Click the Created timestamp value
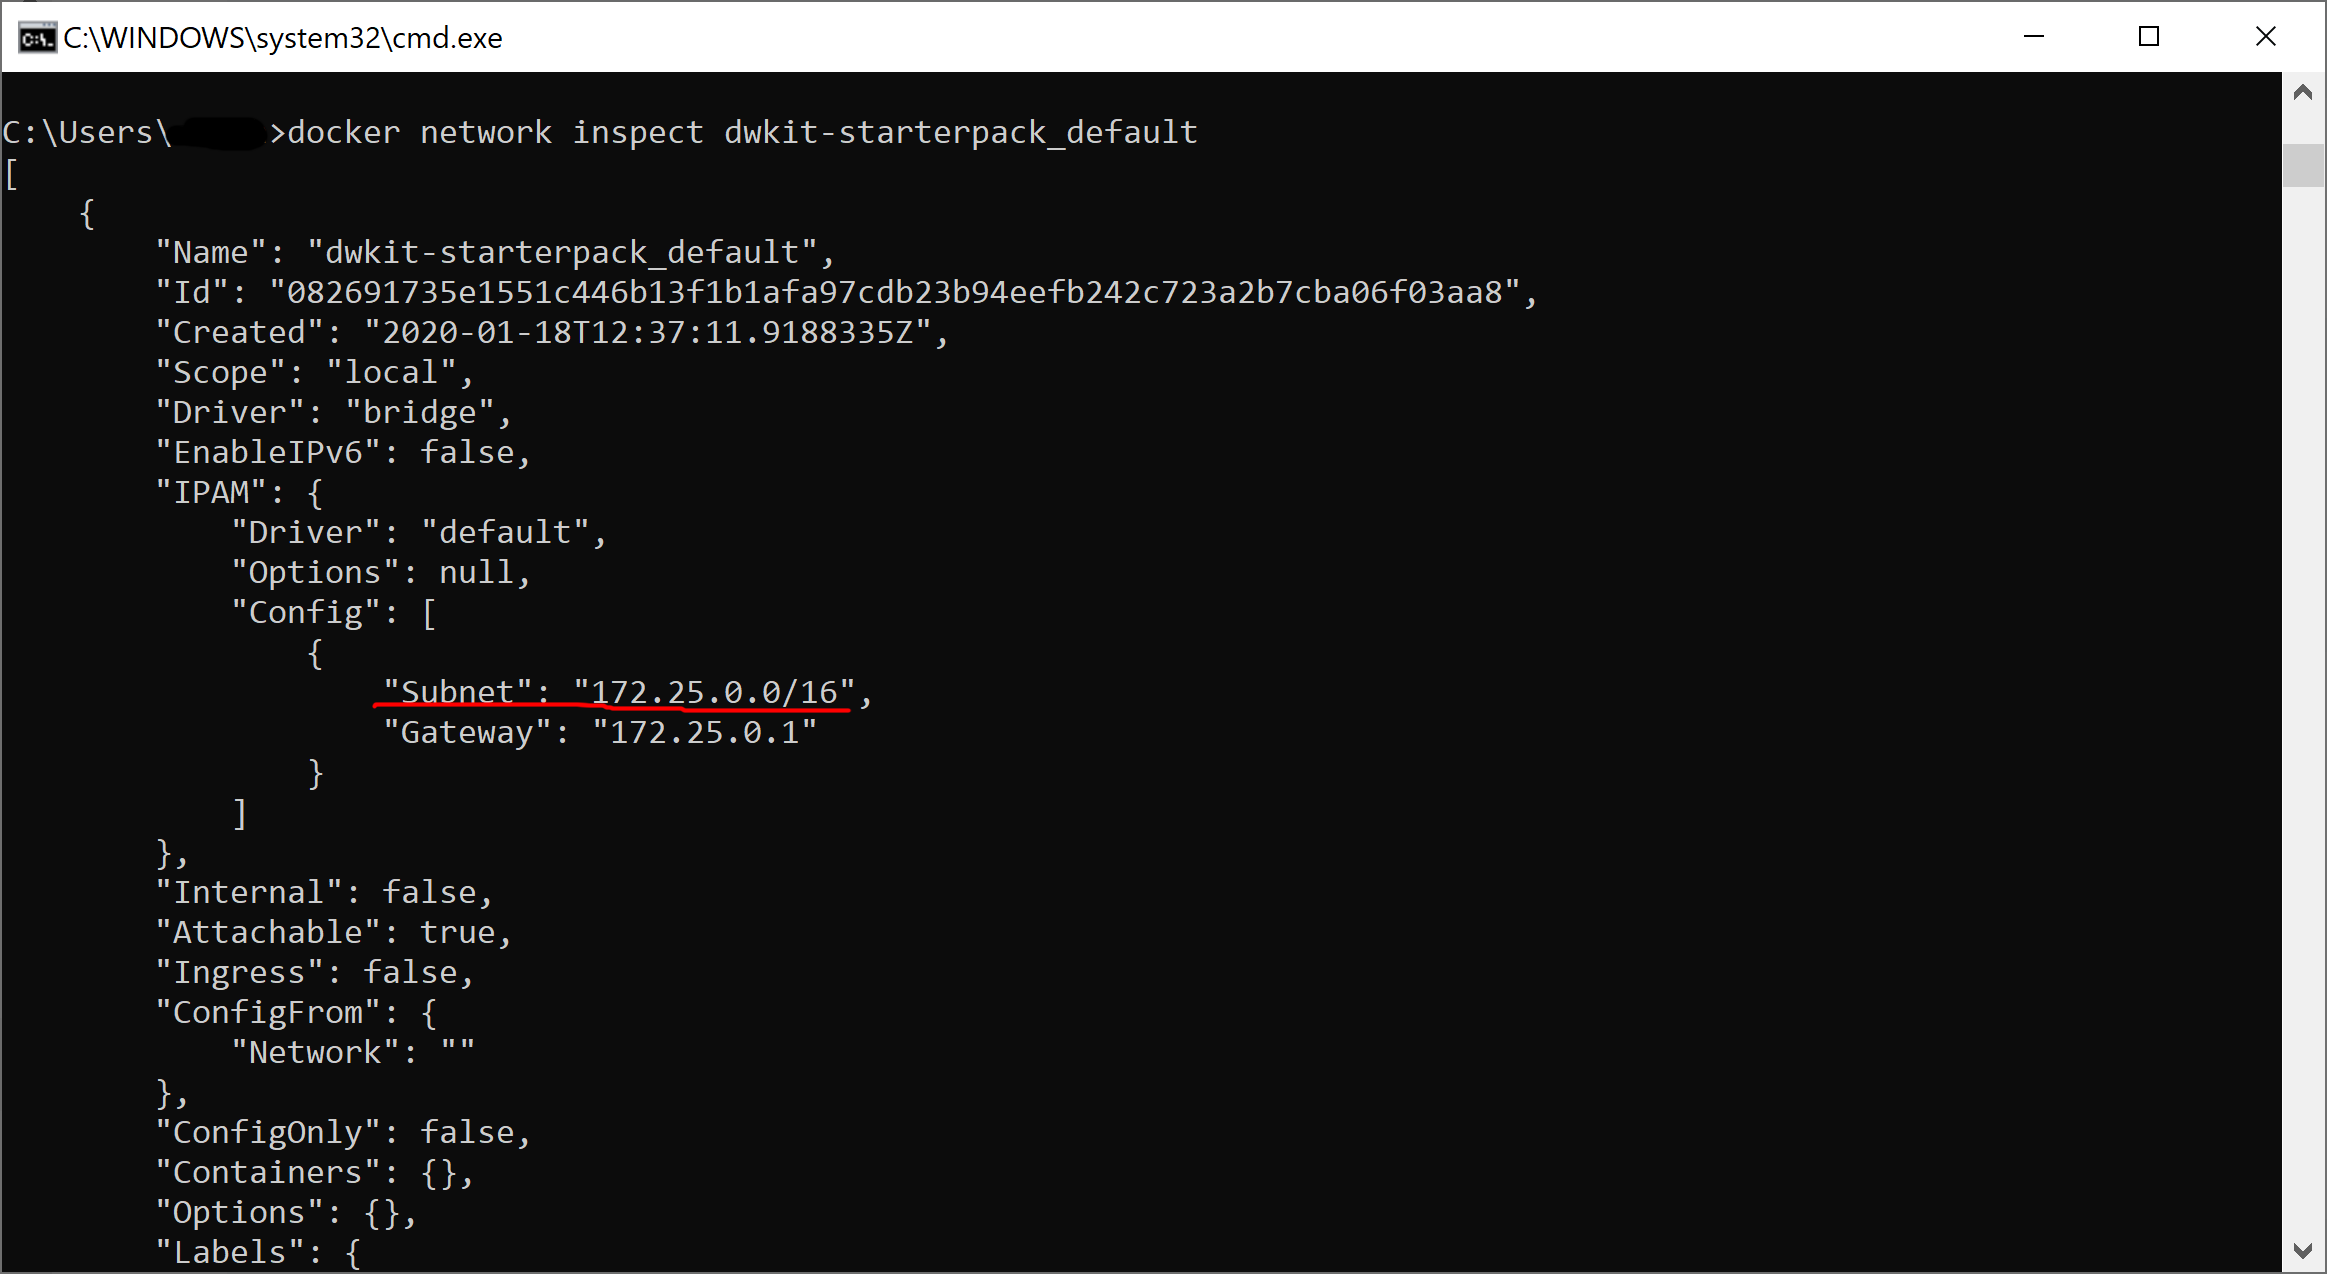 point(648,332)
